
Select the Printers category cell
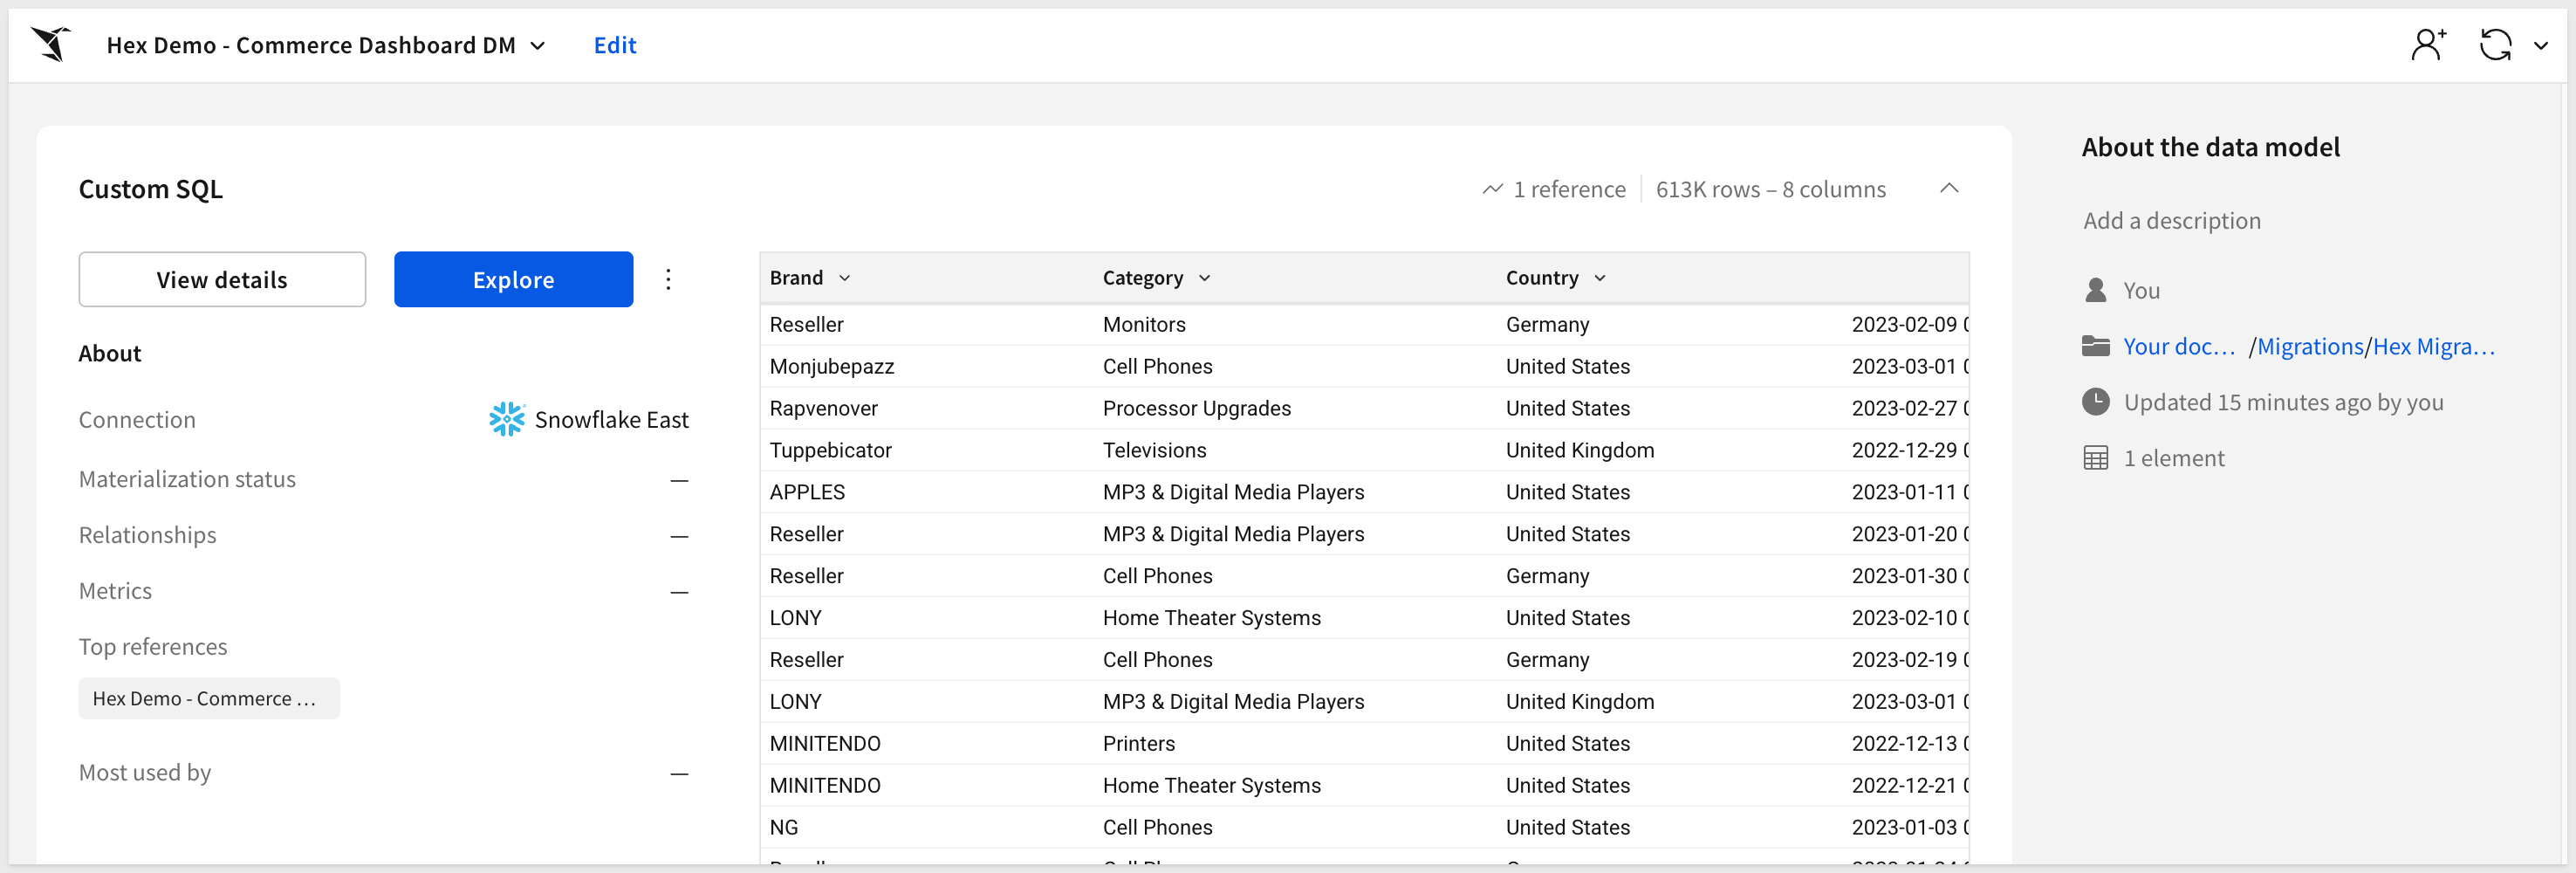(x=1296, y=743)
